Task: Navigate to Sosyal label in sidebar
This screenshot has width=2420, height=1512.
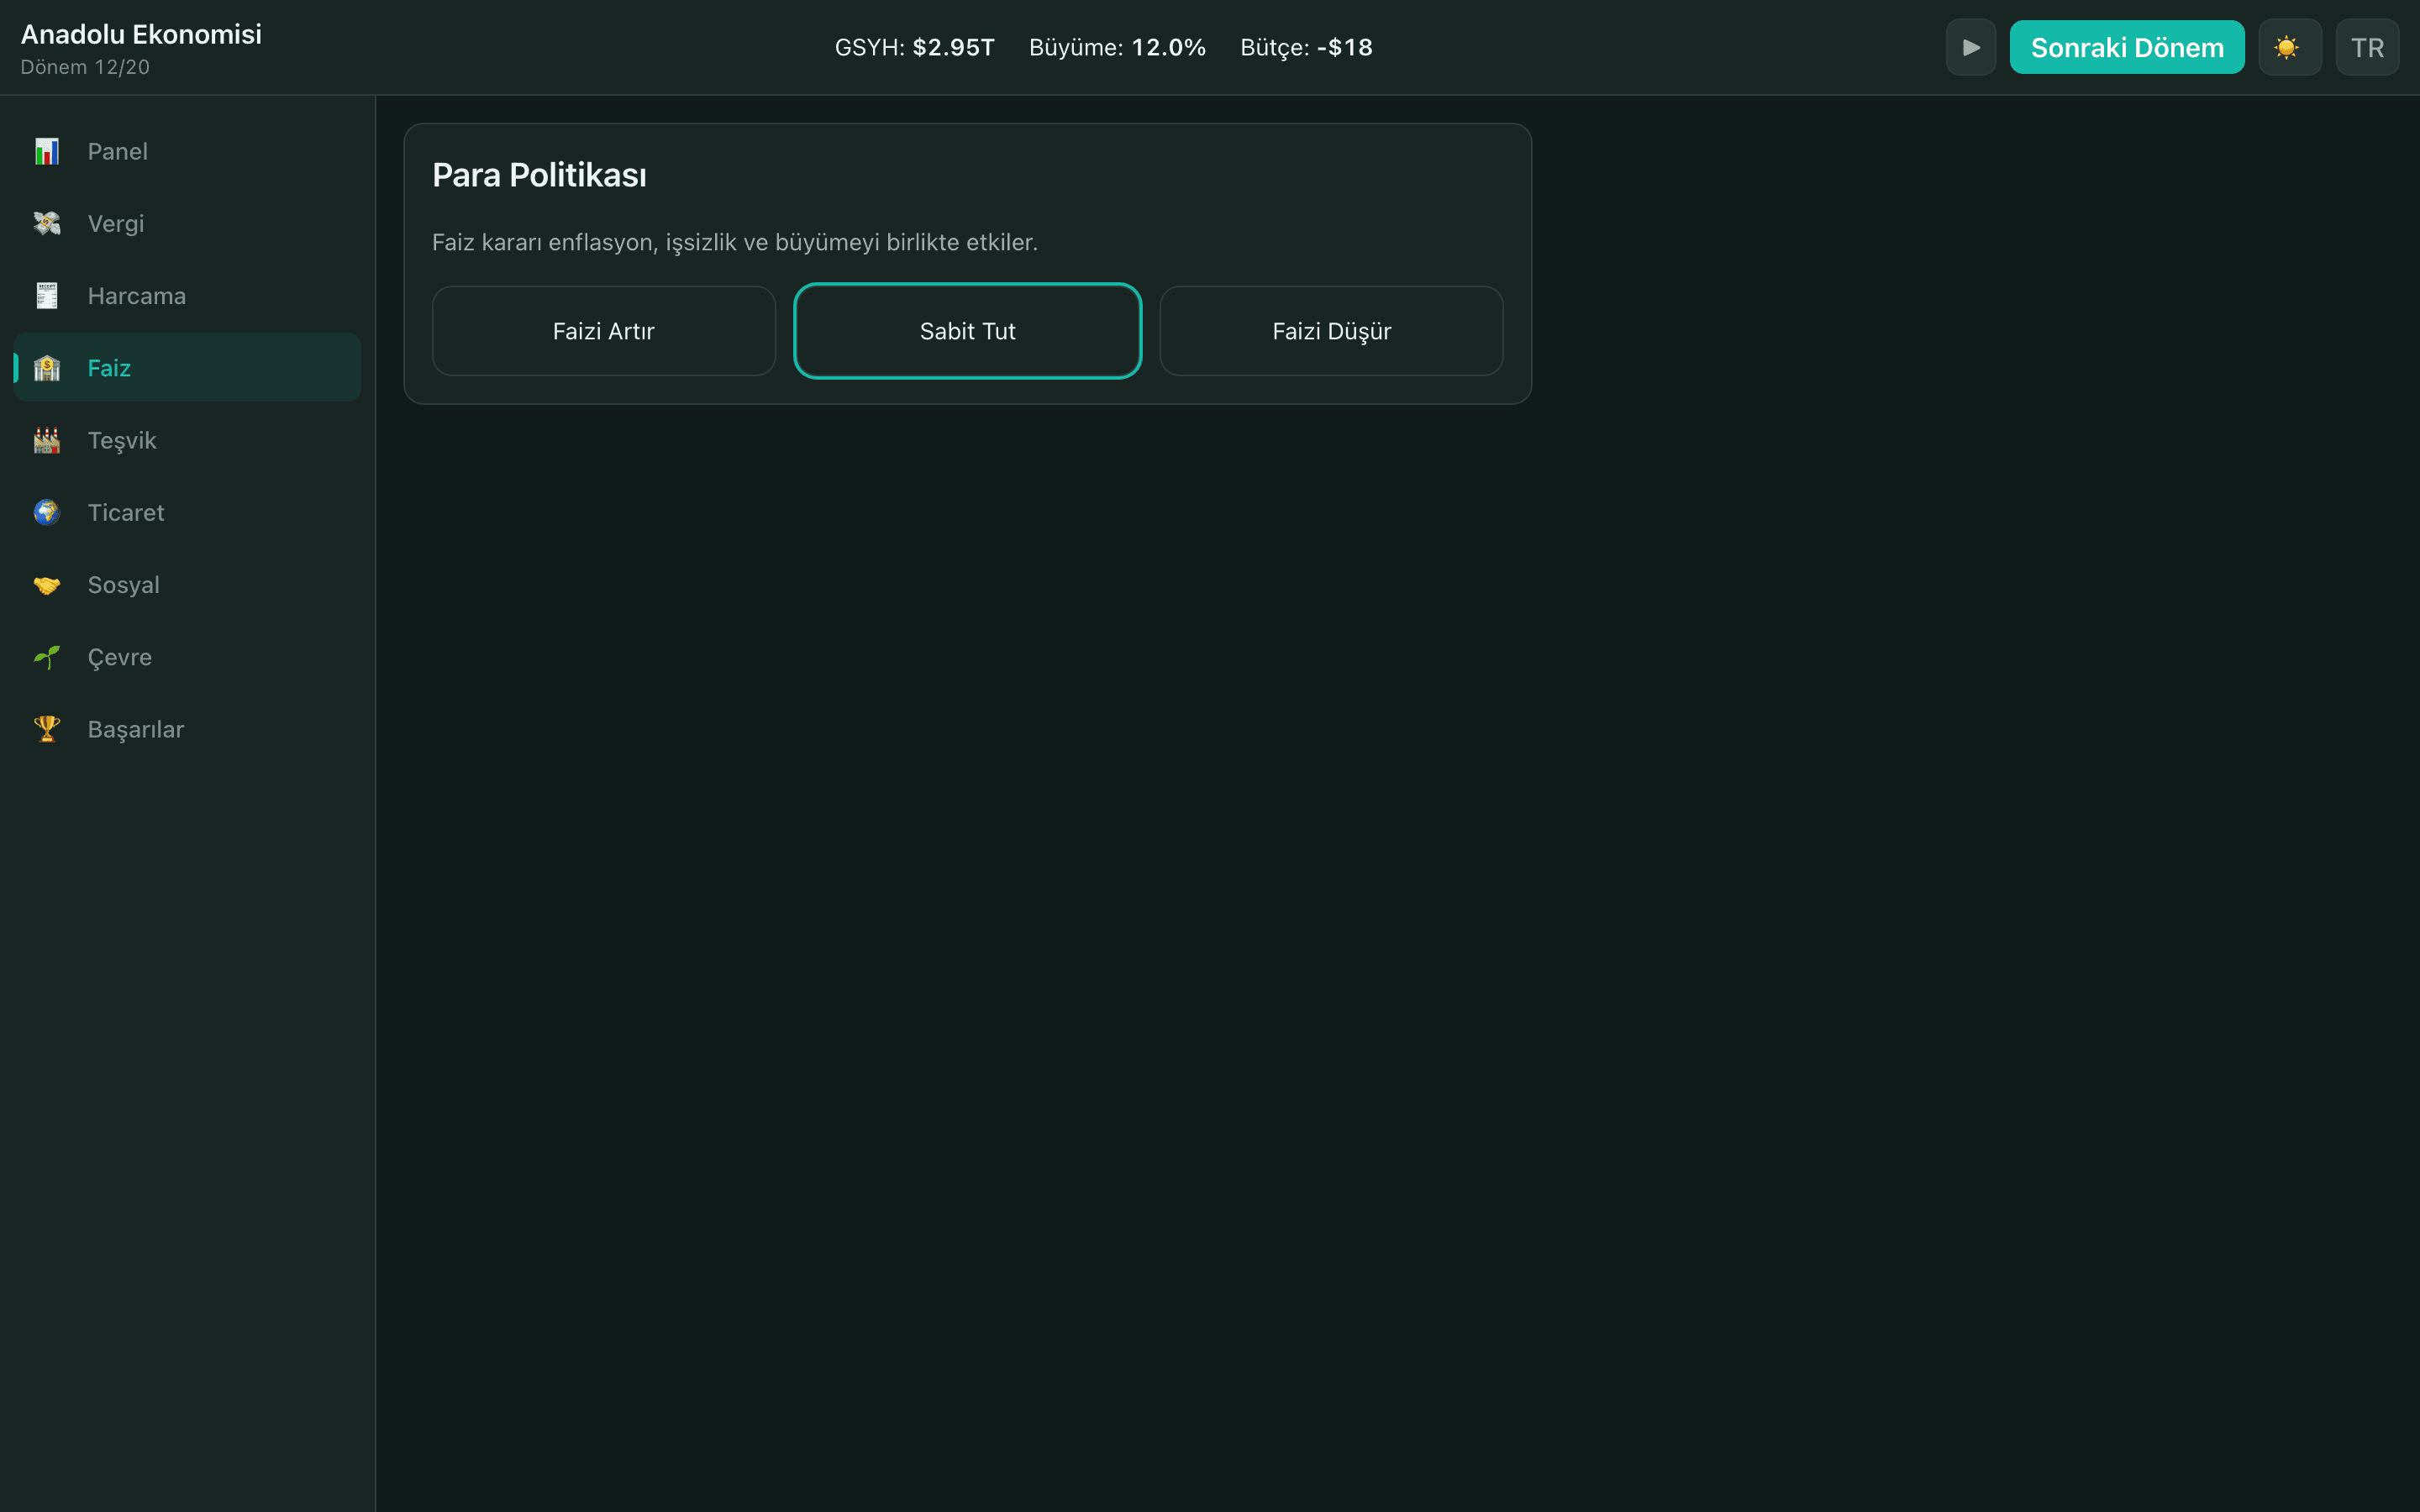Action: (x=124, y=585)
